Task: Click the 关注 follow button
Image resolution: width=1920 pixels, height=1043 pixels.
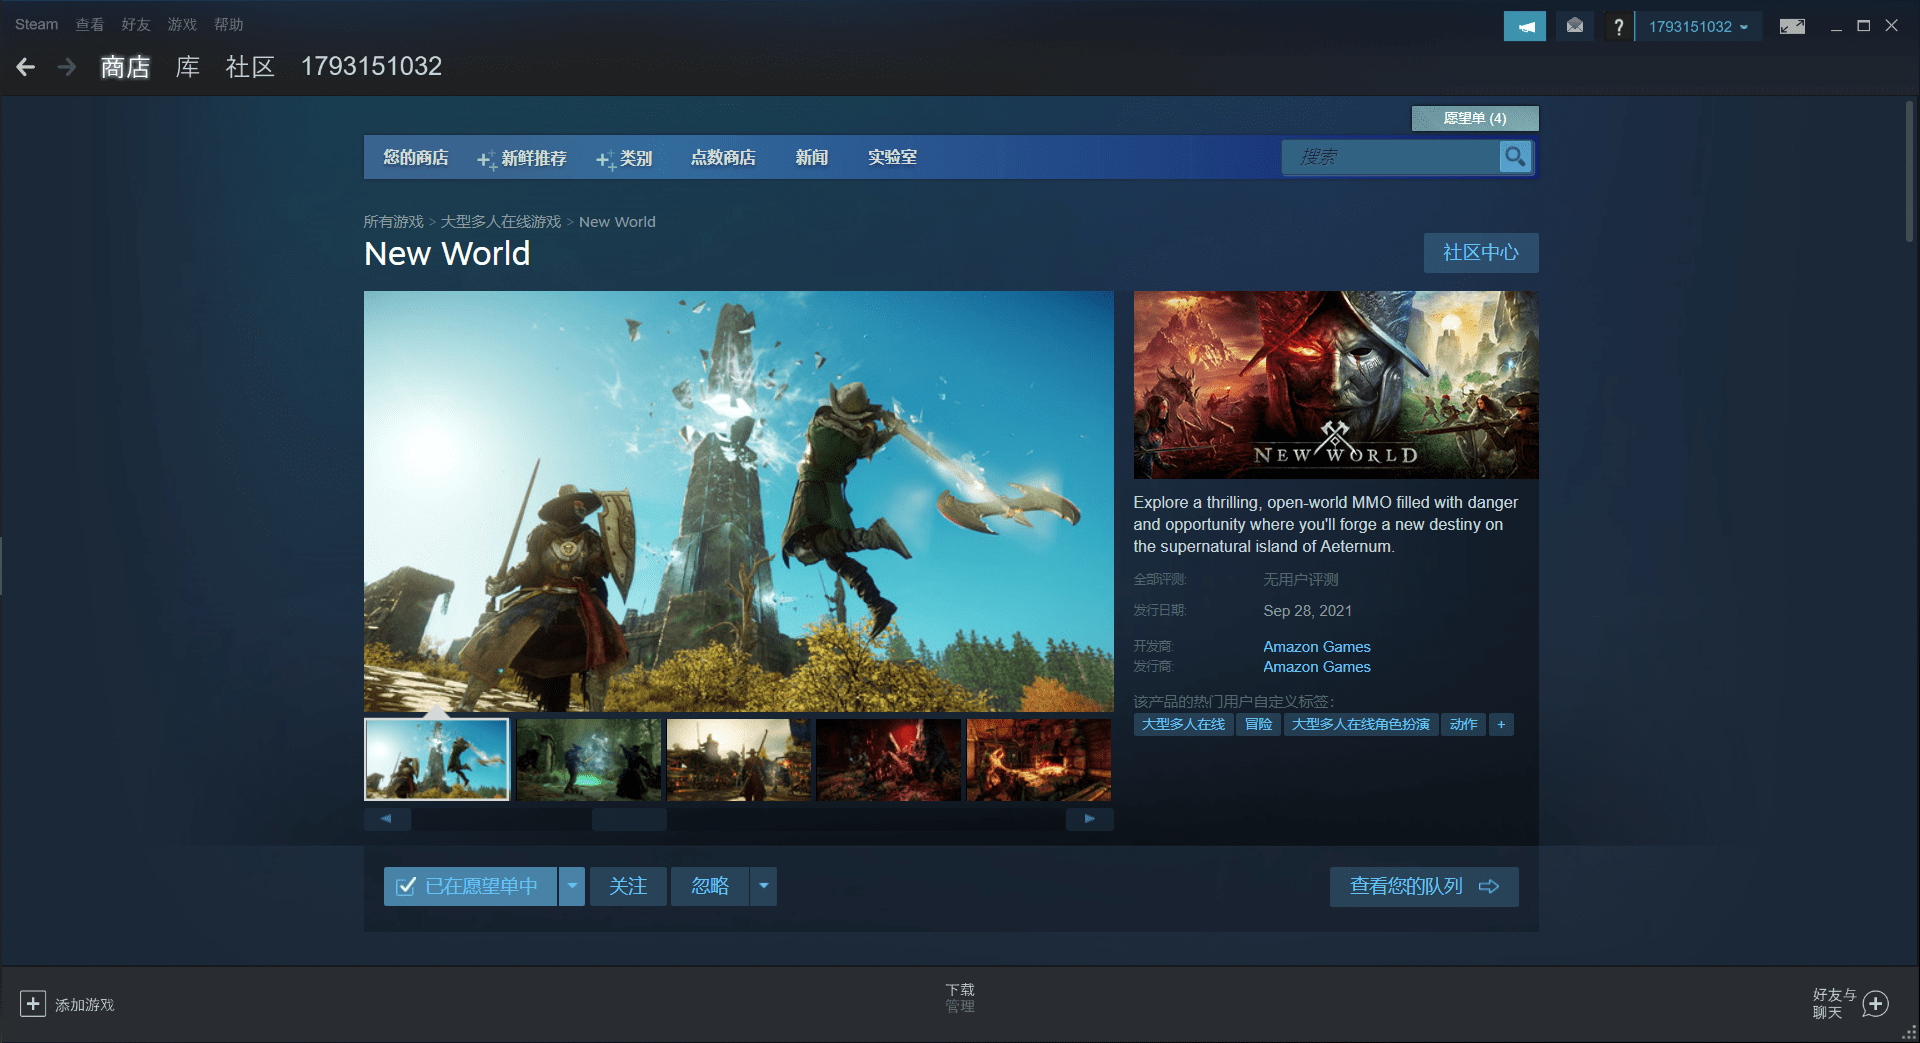Action: click(x=628, y=886)
